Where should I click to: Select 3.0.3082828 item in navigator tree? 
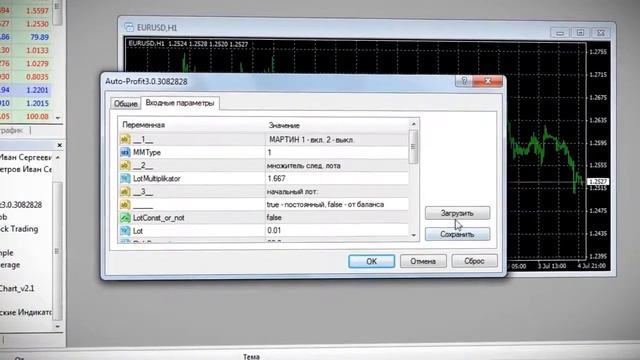point(21,205)
